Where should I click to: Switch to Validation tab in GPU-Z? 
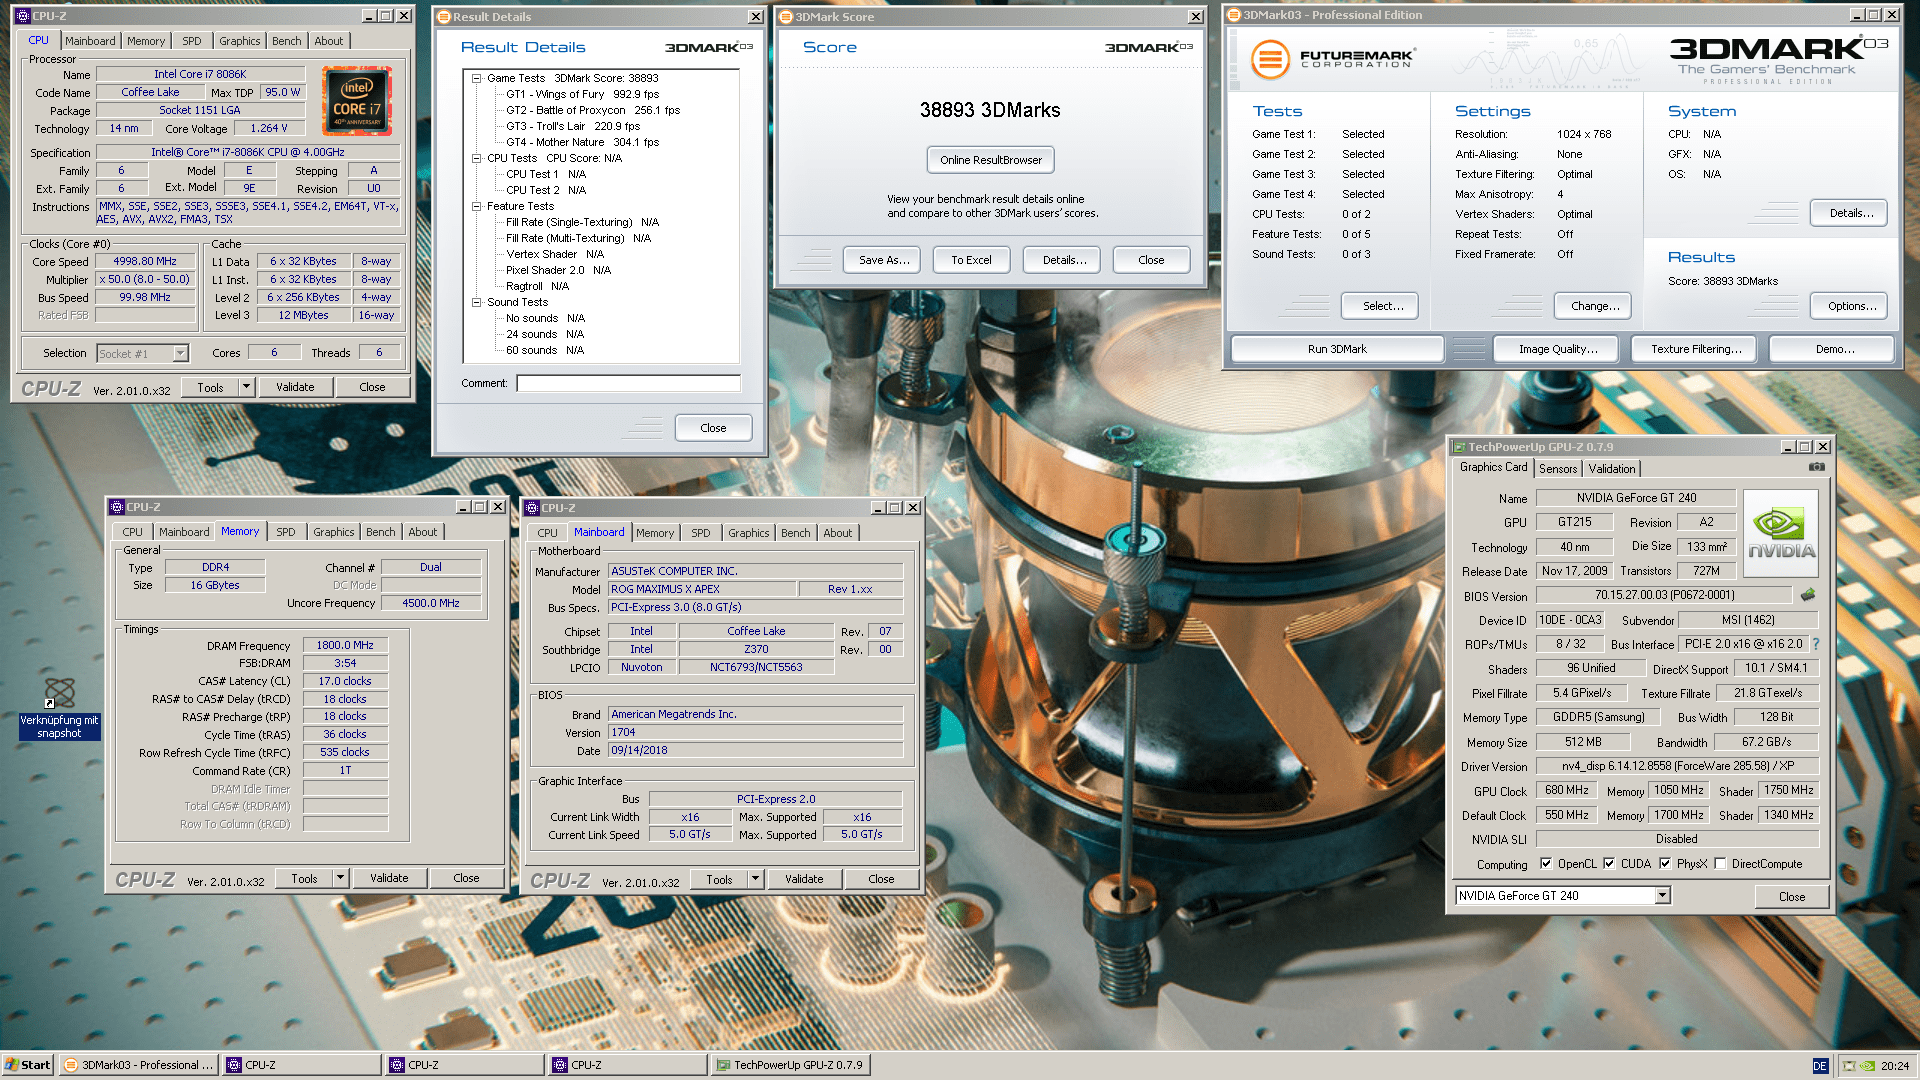point(1612,468)
